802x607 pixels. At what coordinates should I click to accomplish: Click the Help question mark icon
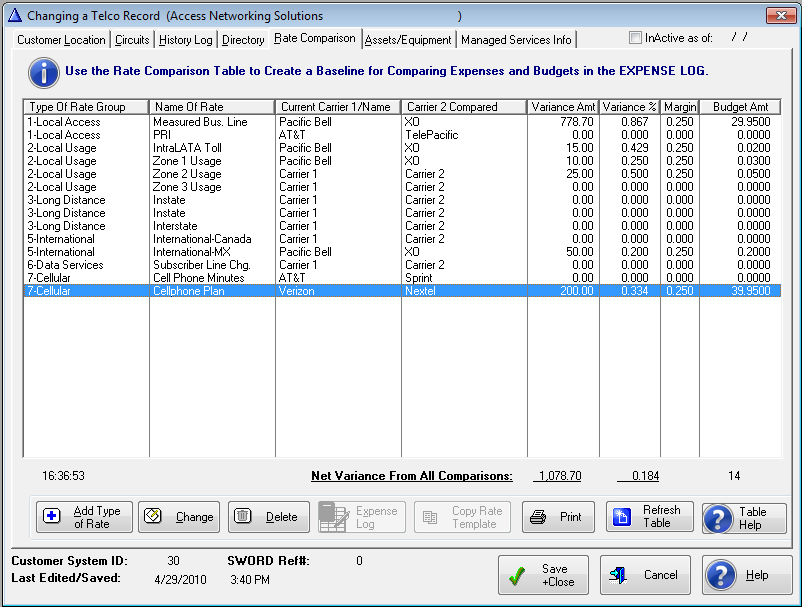click(x=721, y=575)
